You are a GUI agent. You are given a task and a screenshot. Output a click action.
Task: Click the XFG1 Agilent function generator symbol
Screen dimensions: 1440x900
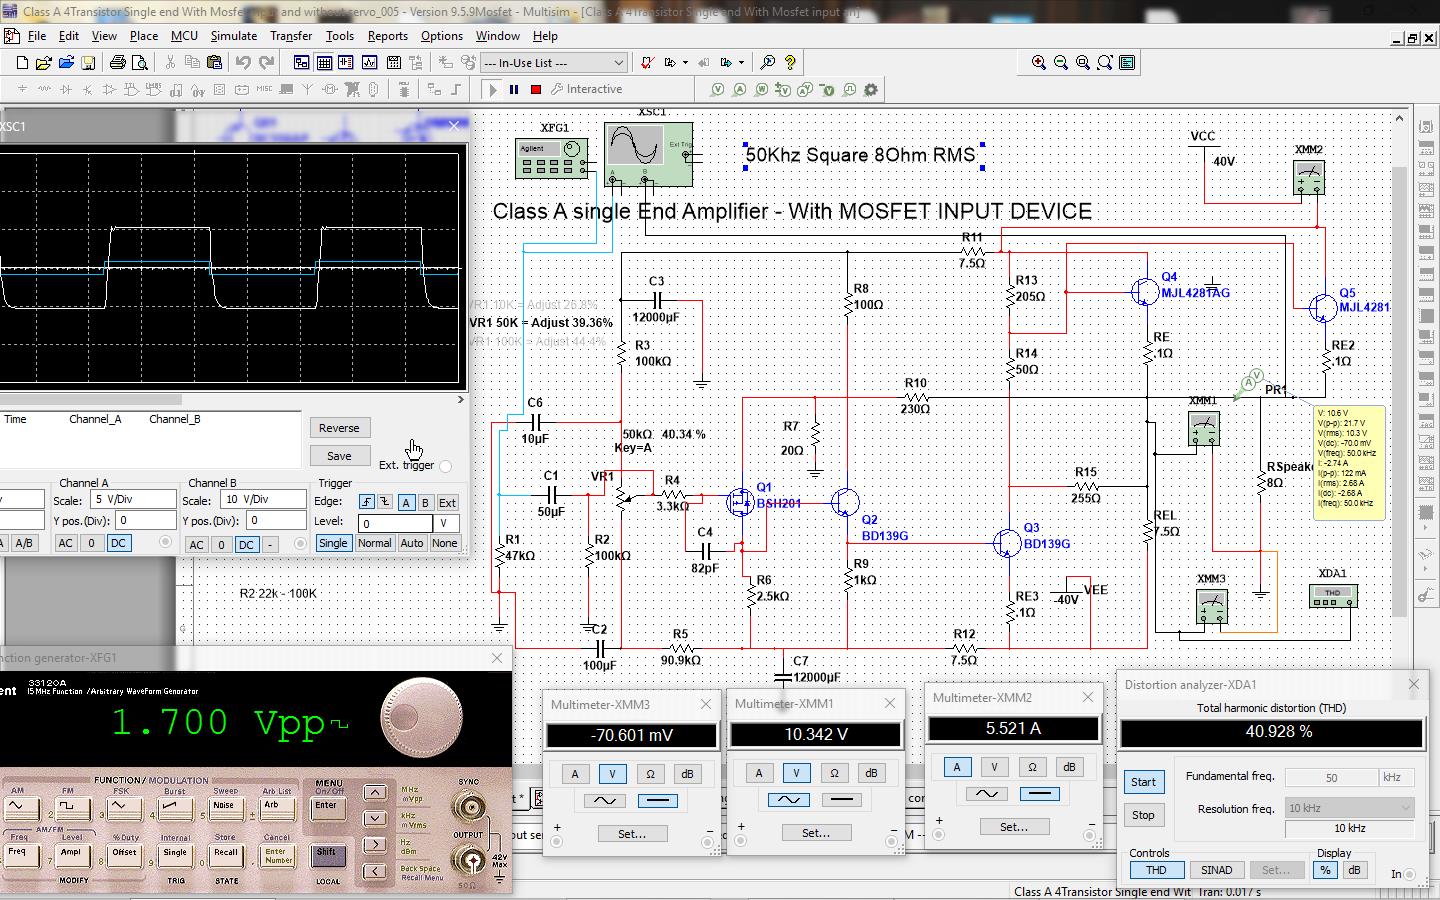click(x=551, y=159)
